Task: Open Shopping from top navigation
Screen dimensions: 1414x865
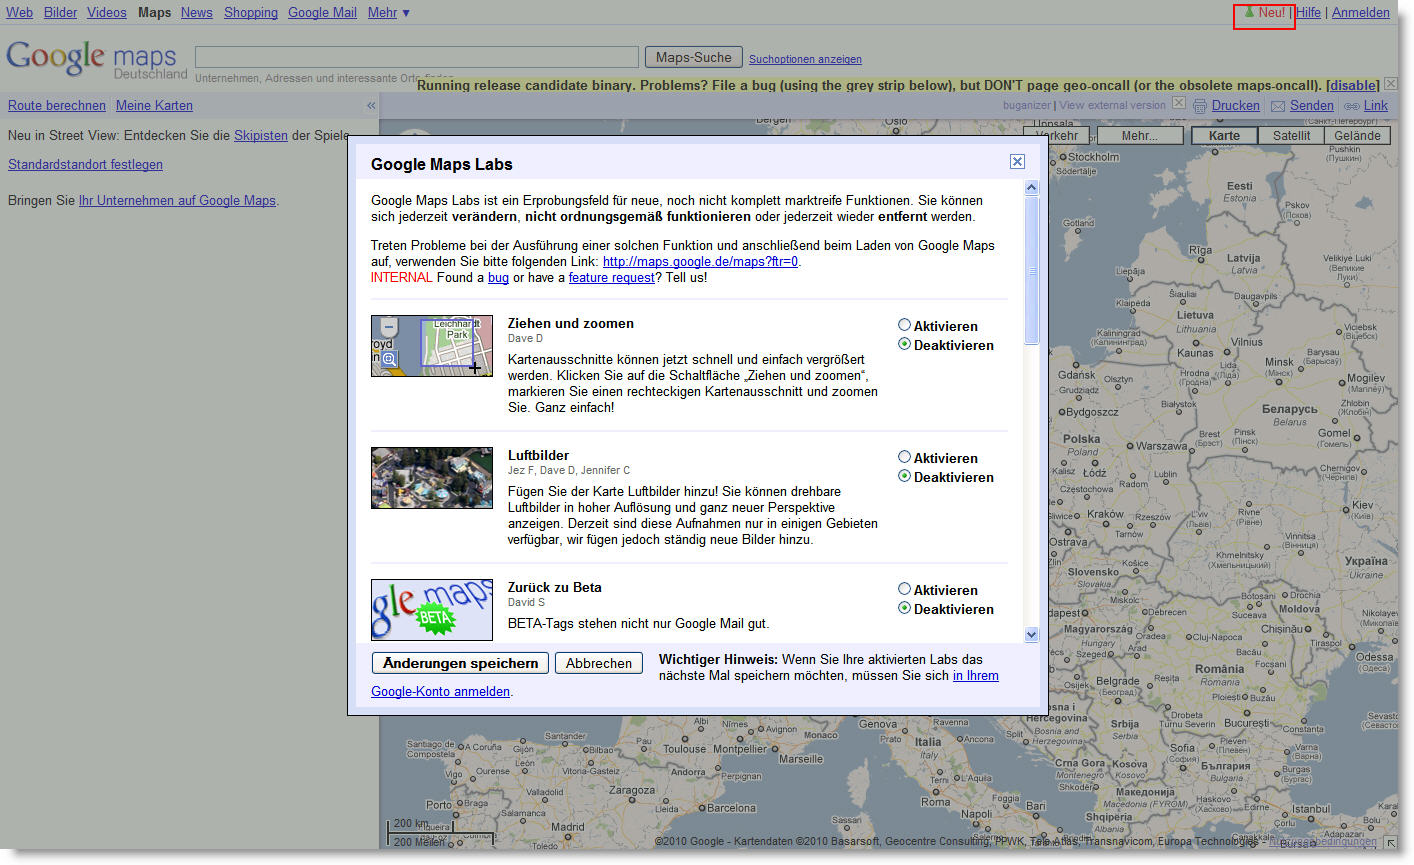Action: [x=250, y=12]
